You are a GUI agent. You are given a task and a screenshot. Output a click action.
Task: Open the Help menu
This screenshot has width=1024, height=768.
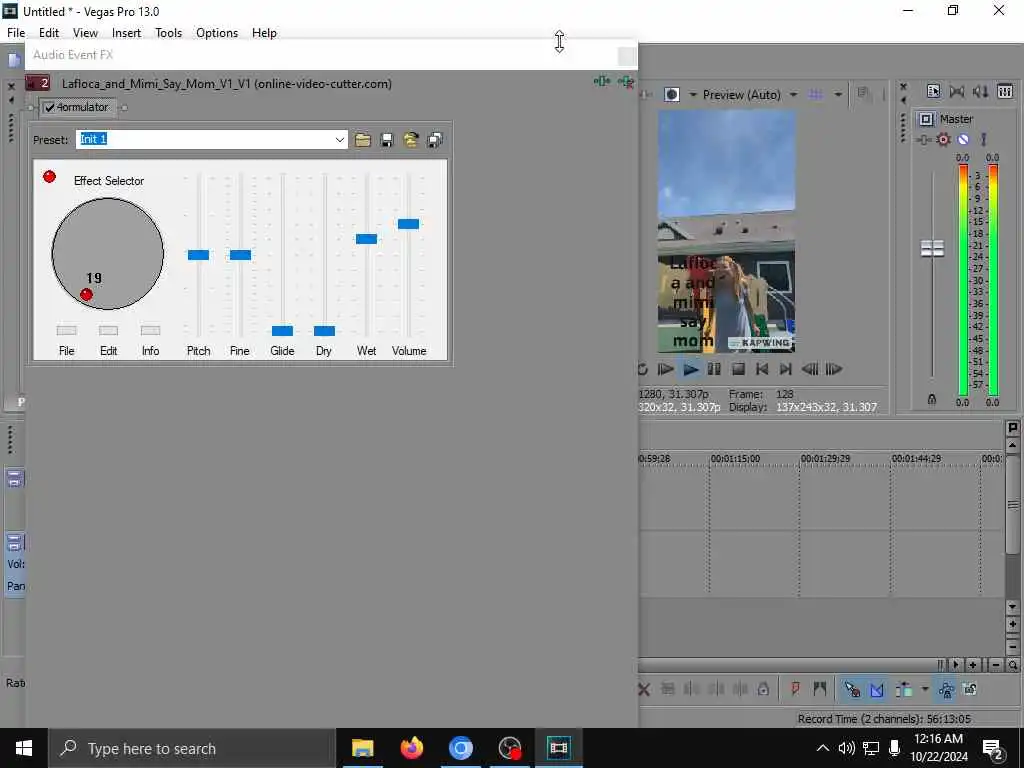tap(264, 33)
